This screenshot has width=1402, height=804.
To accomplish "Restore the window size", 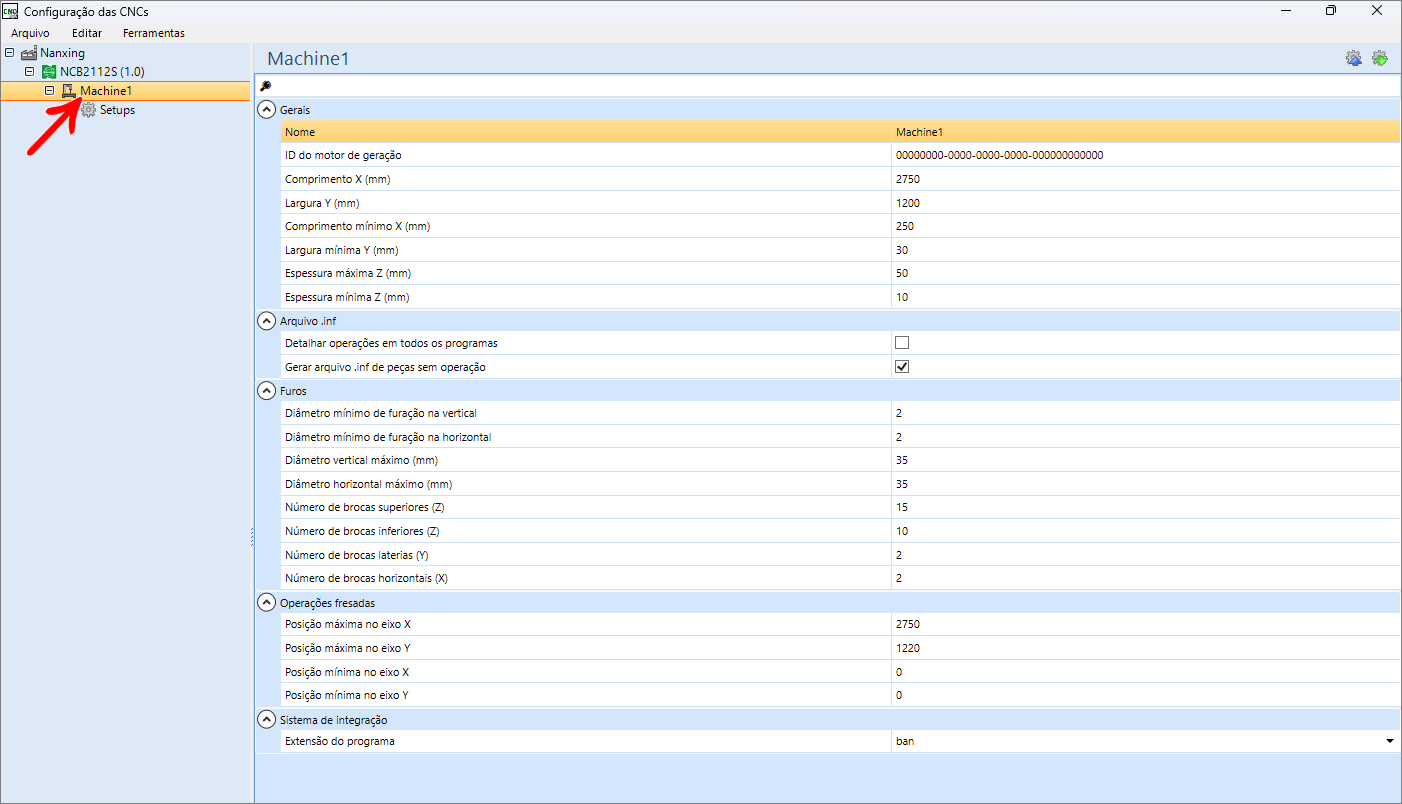I will click(x=1330, y=11).
